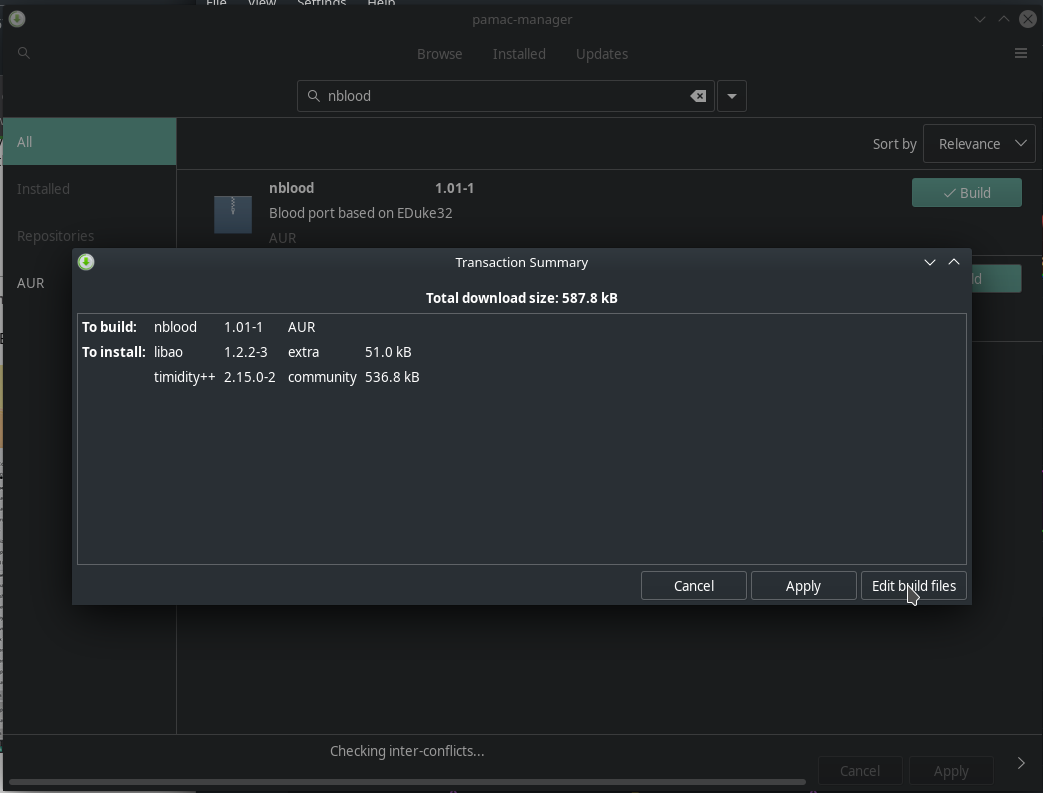Viewport: 1043px width, 793px height.
Task: Click the nblood package name in results
Action: tap(291, 188)
